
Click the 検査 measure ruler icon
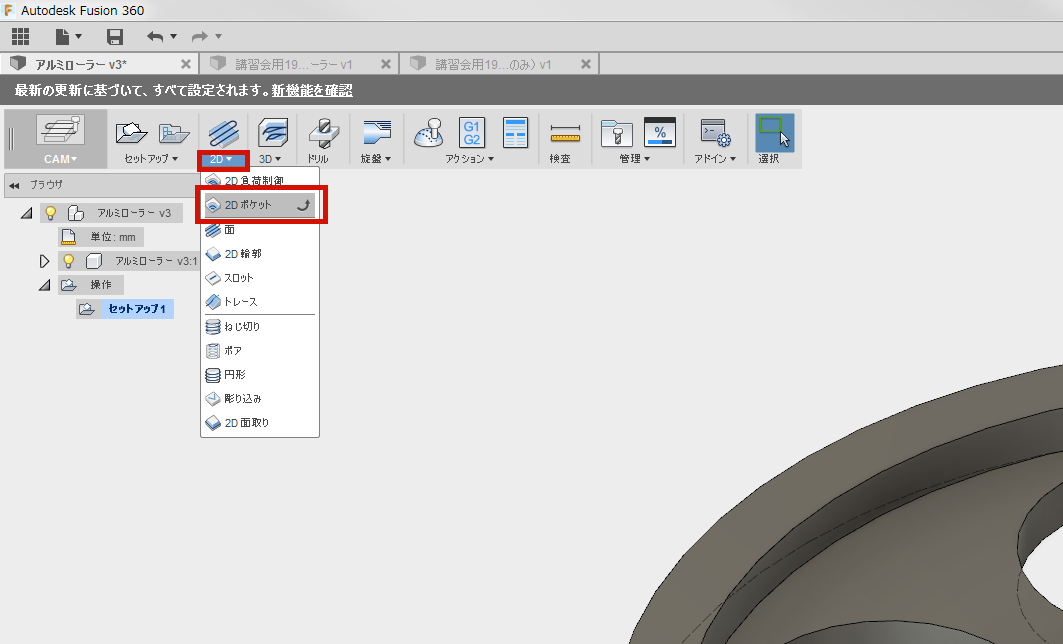565,133
